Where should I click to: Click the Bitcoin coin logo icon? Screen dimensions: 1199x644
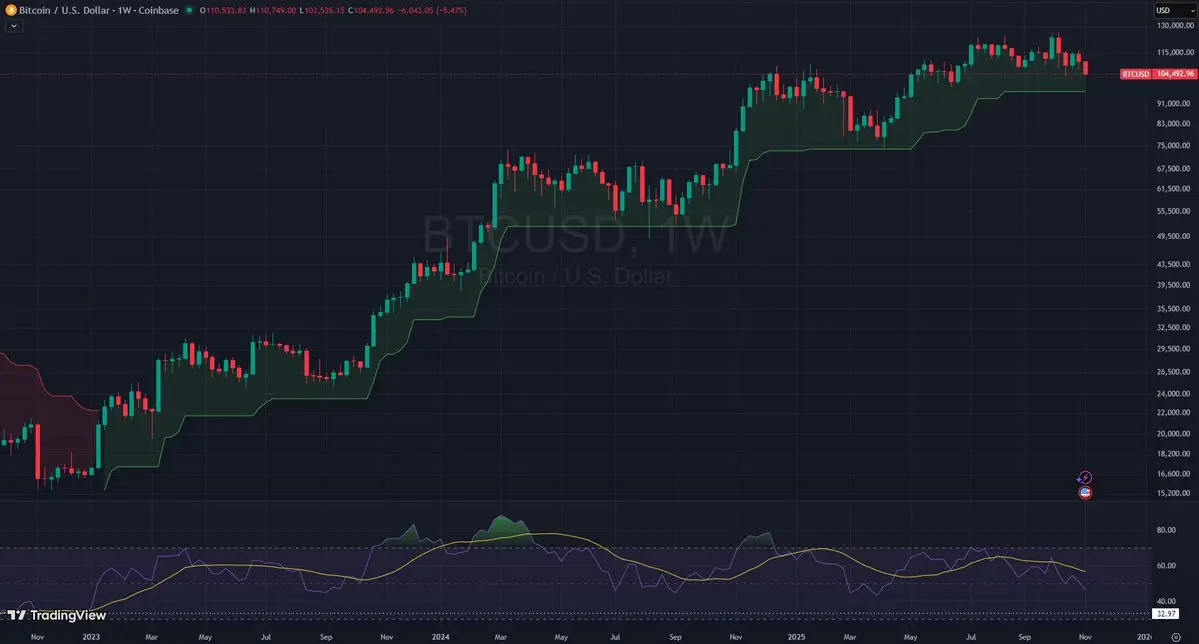[x=11, y=10]
